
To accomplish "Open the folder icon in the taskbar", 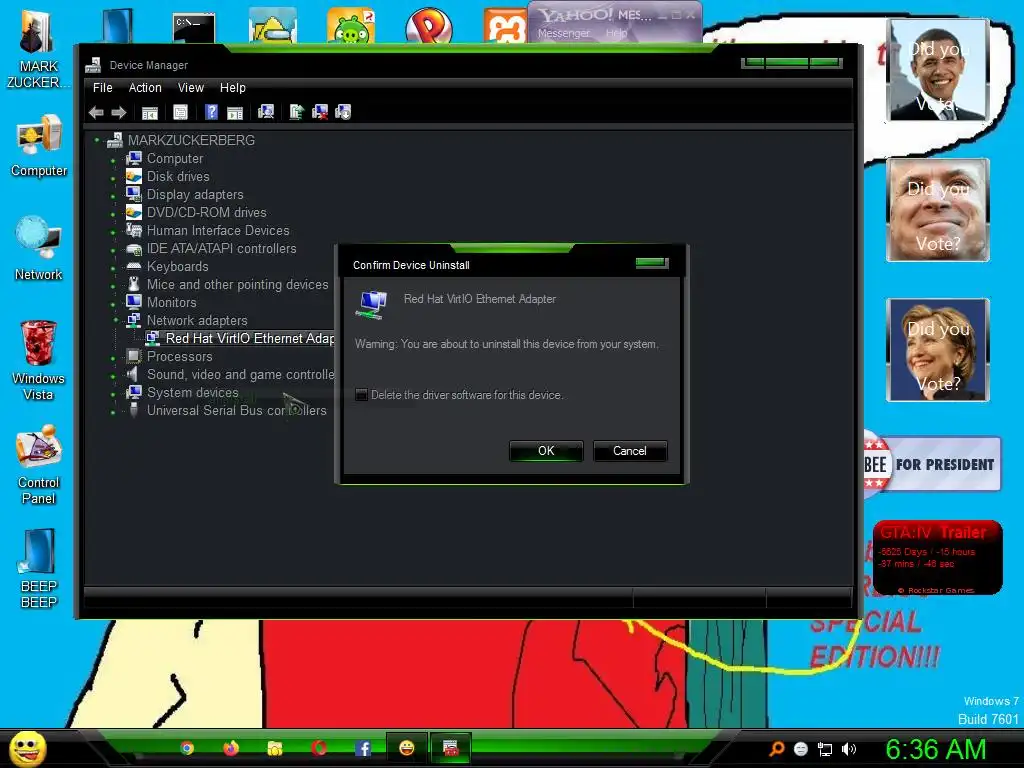I will [x=274, y=748].
